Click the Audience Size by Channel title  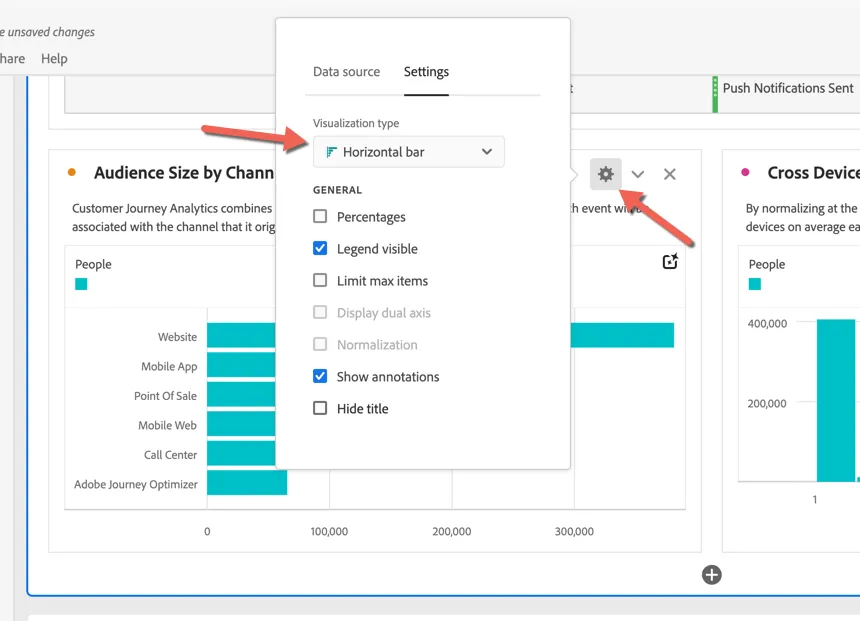pyautogui.click(x=184, y=173)
